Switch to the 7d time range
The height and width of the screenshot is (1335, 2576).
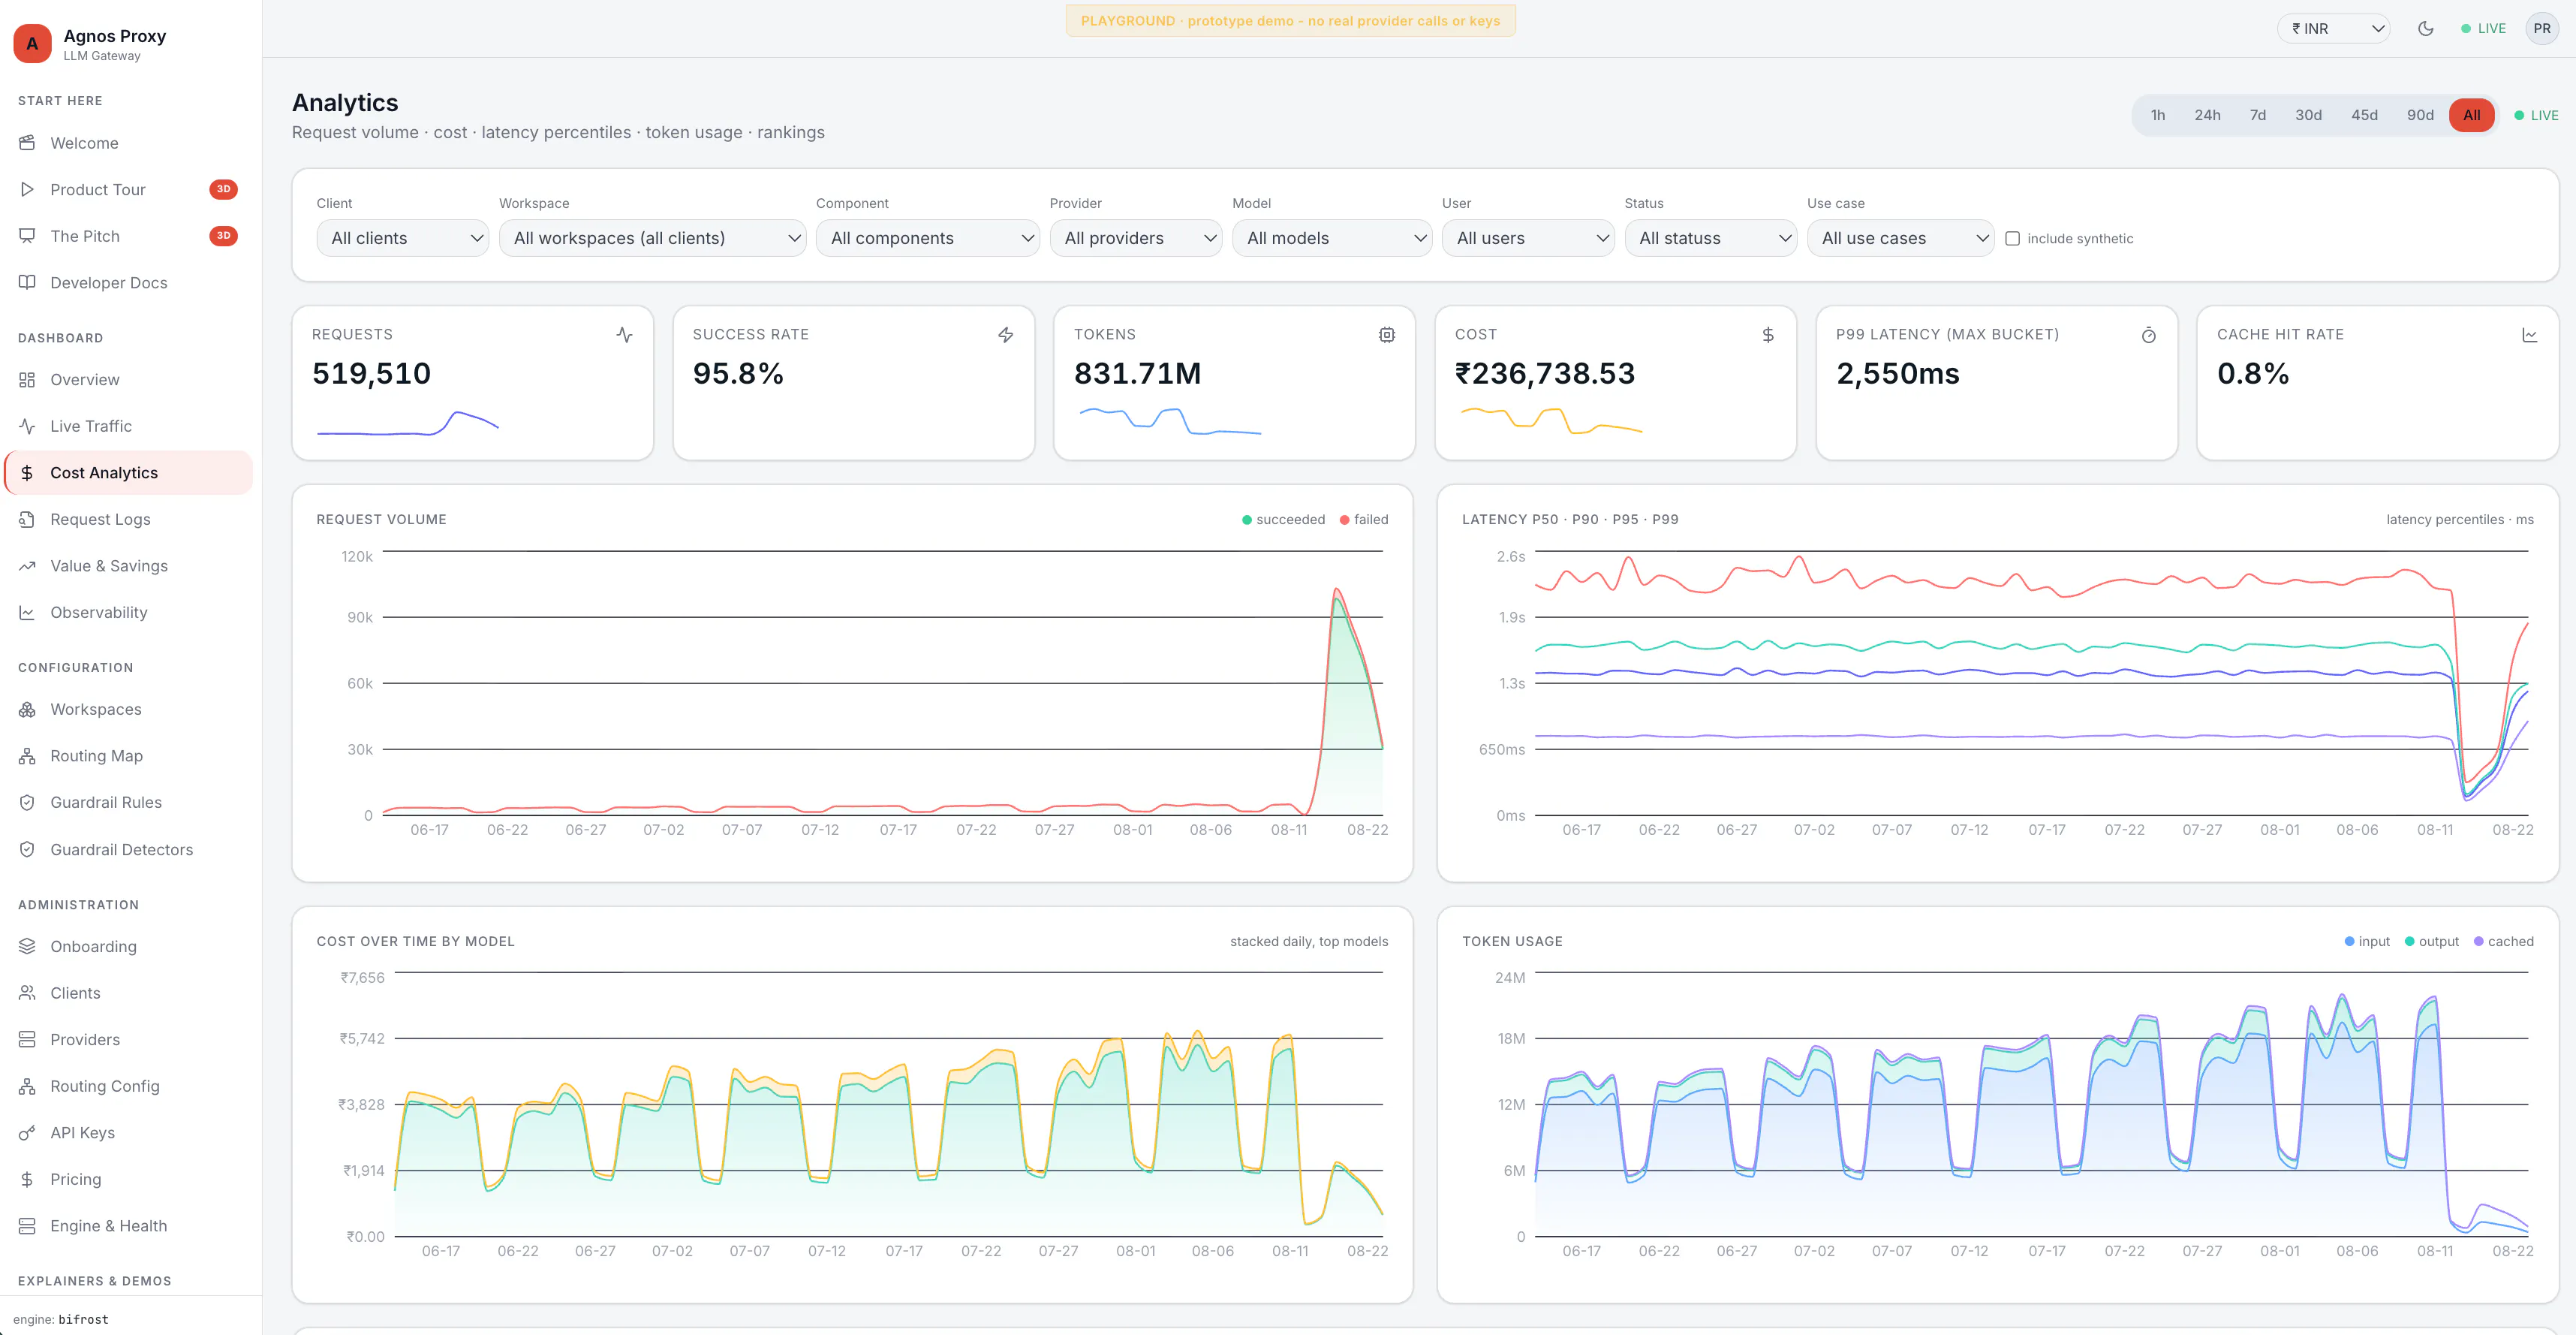[x=2257, y=115]
